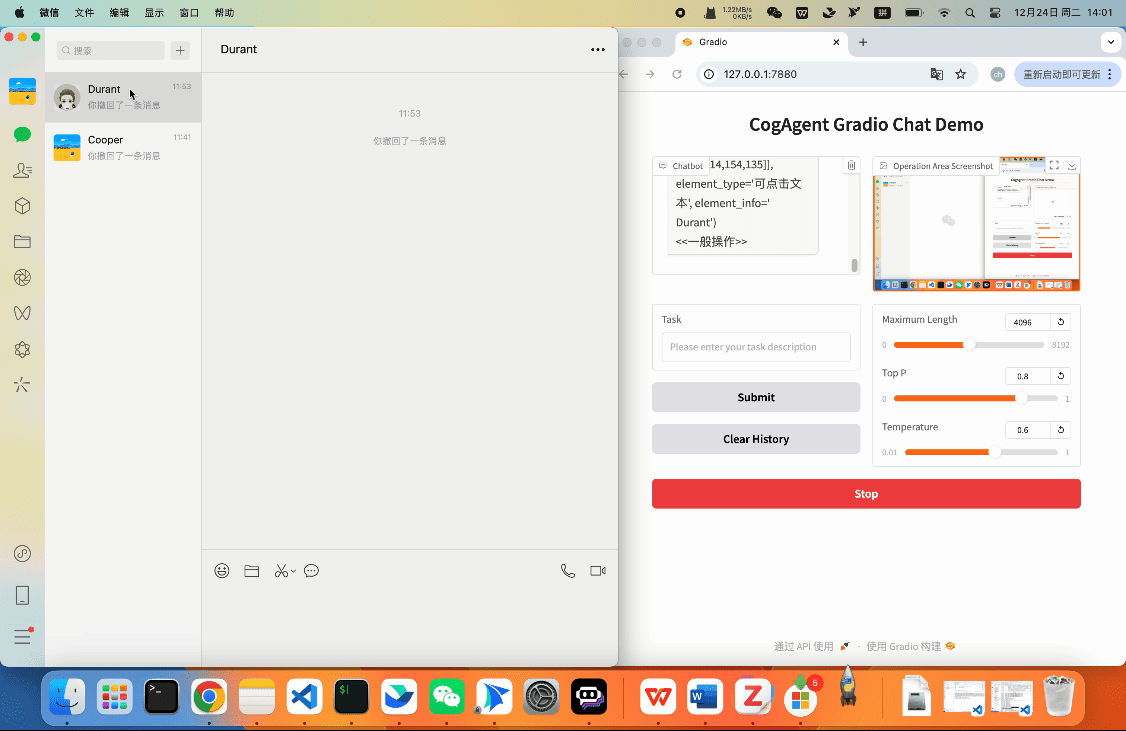Open Chrome tab search dropdown arrow
The height and width of the screenshot is (731, 1126).
1110,42
